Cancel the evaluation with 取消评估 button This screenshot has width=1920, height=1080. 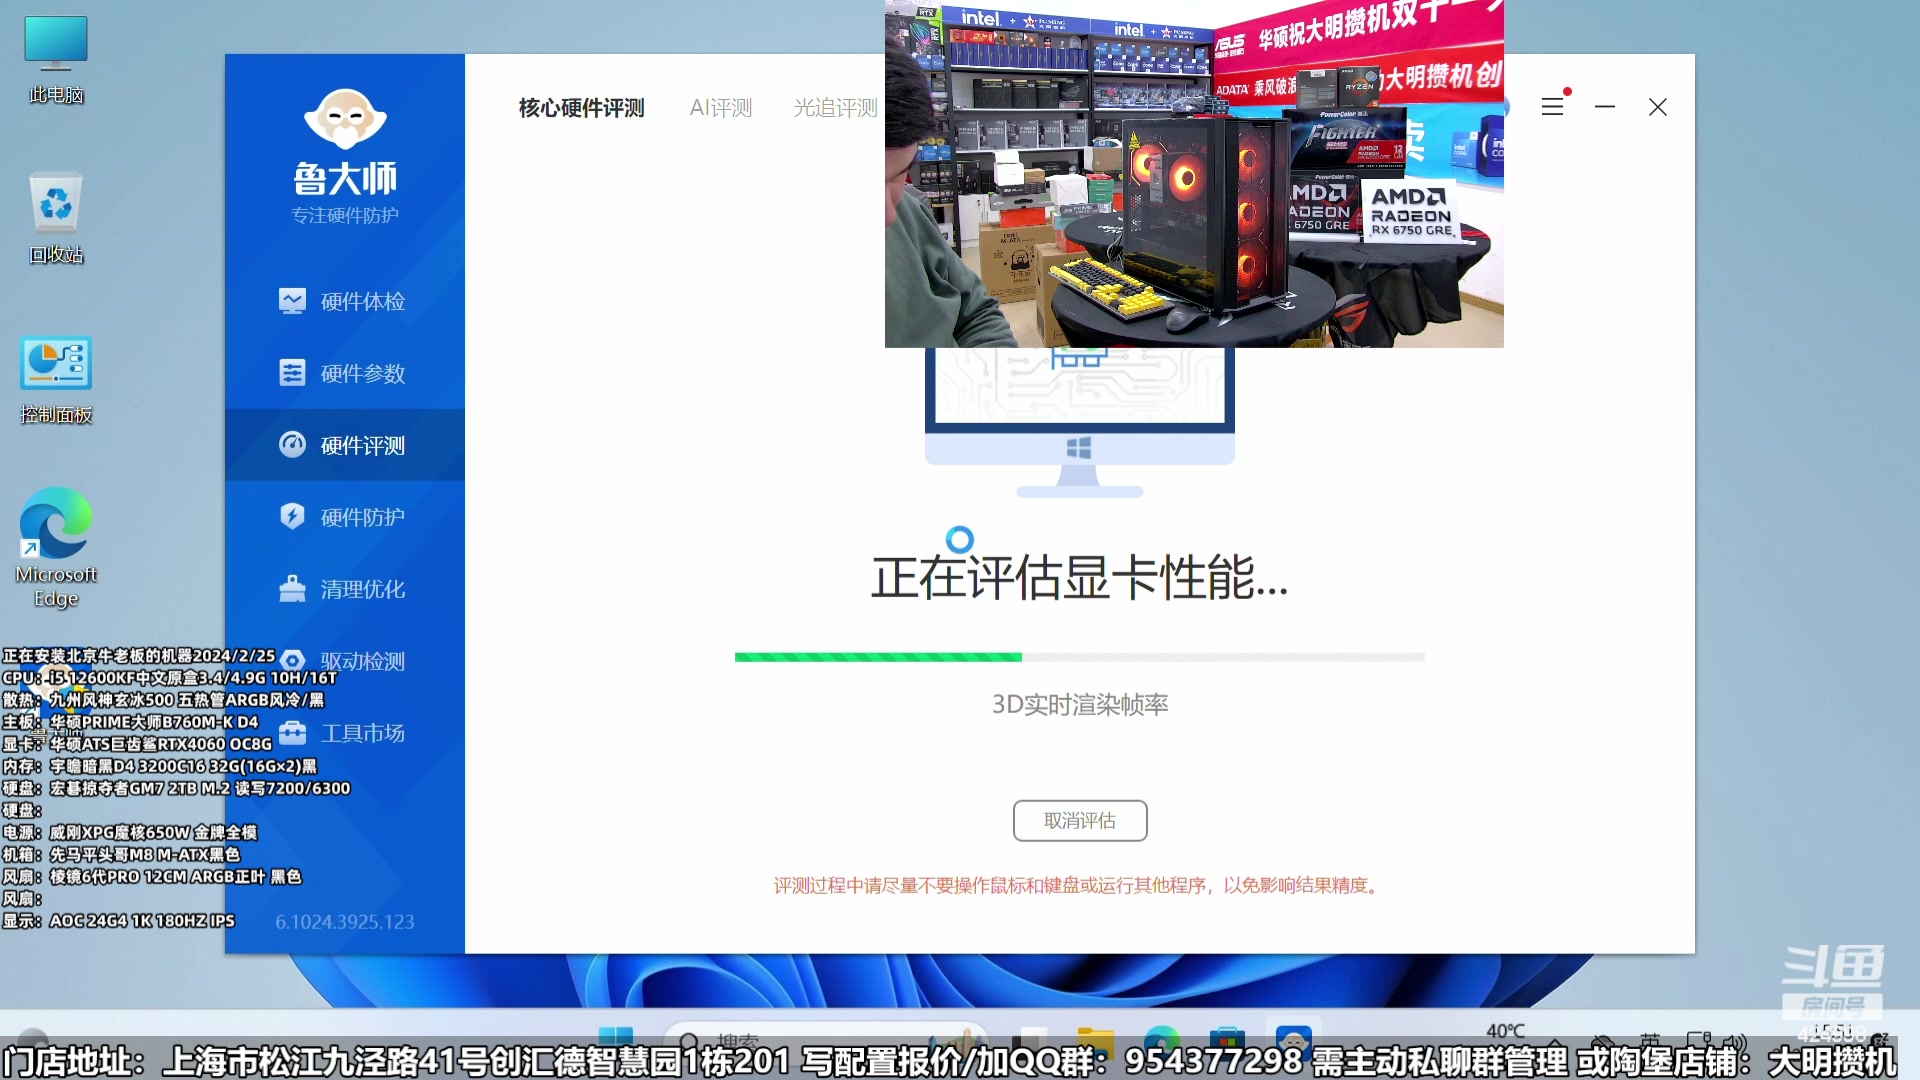click(x=1079, y=820)
